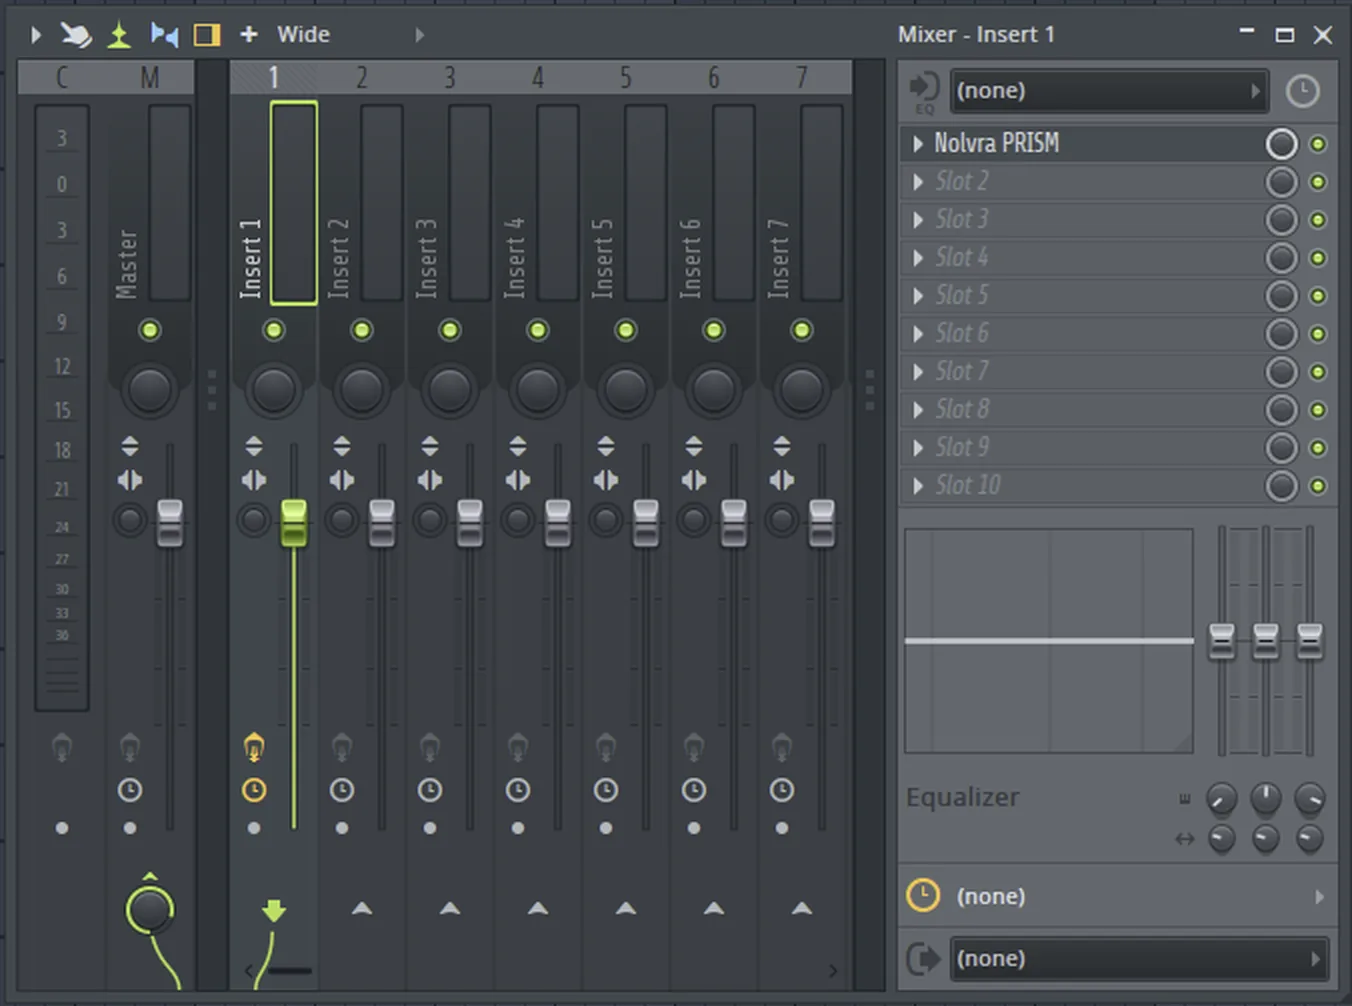Expand the Nolvra PRISM slot menu
The width and height of the screenshot is (1352, 1006).
pyautogui.click(x=918, y=144)
